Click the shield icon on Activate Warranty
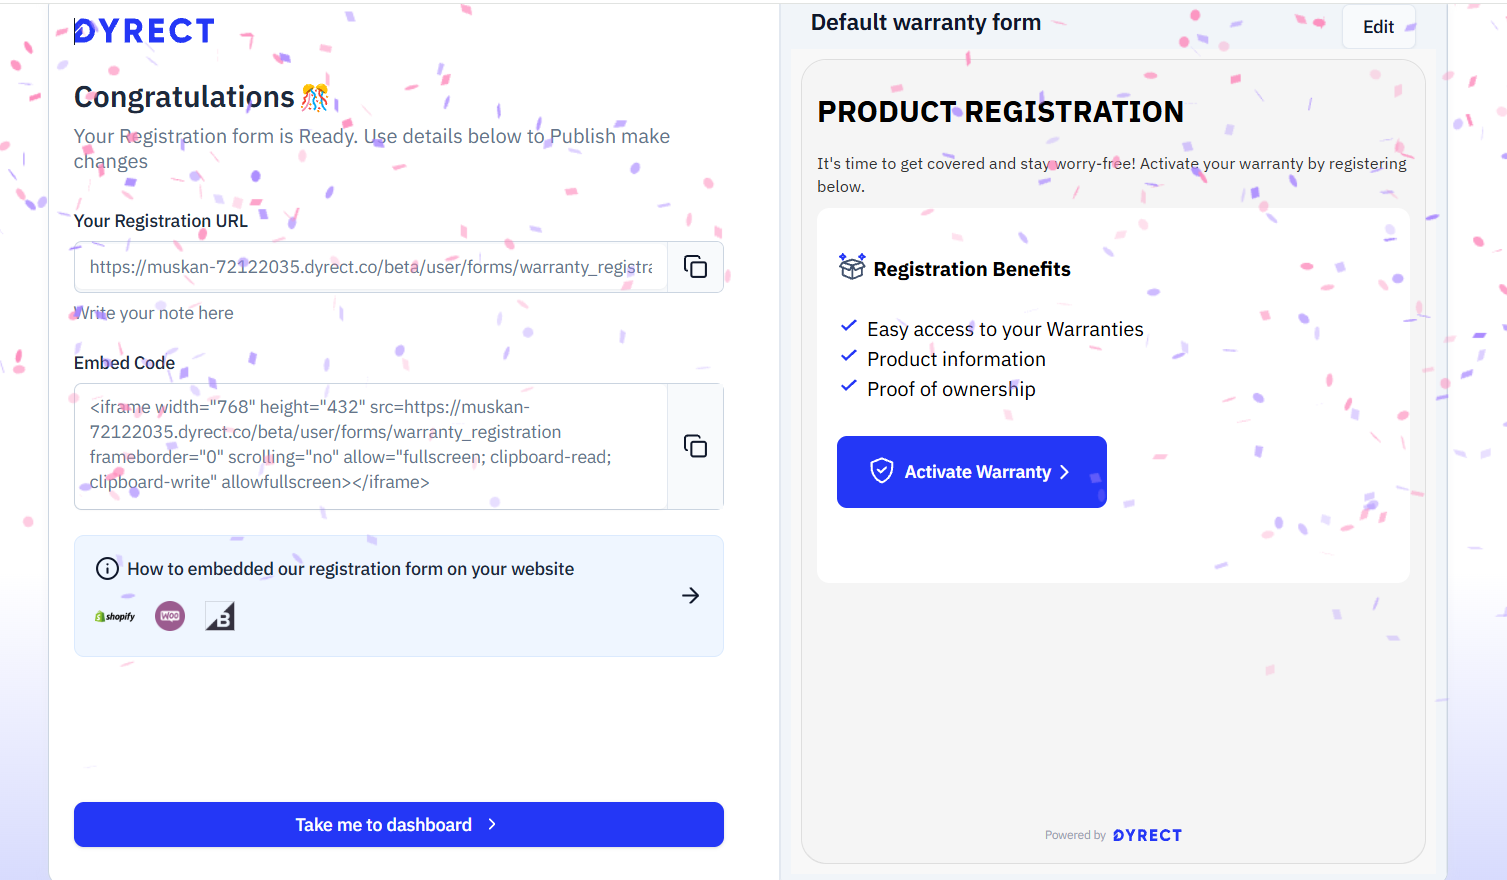Image resolution: width=1507 pixels, height=880 pixels. [881, 471]
